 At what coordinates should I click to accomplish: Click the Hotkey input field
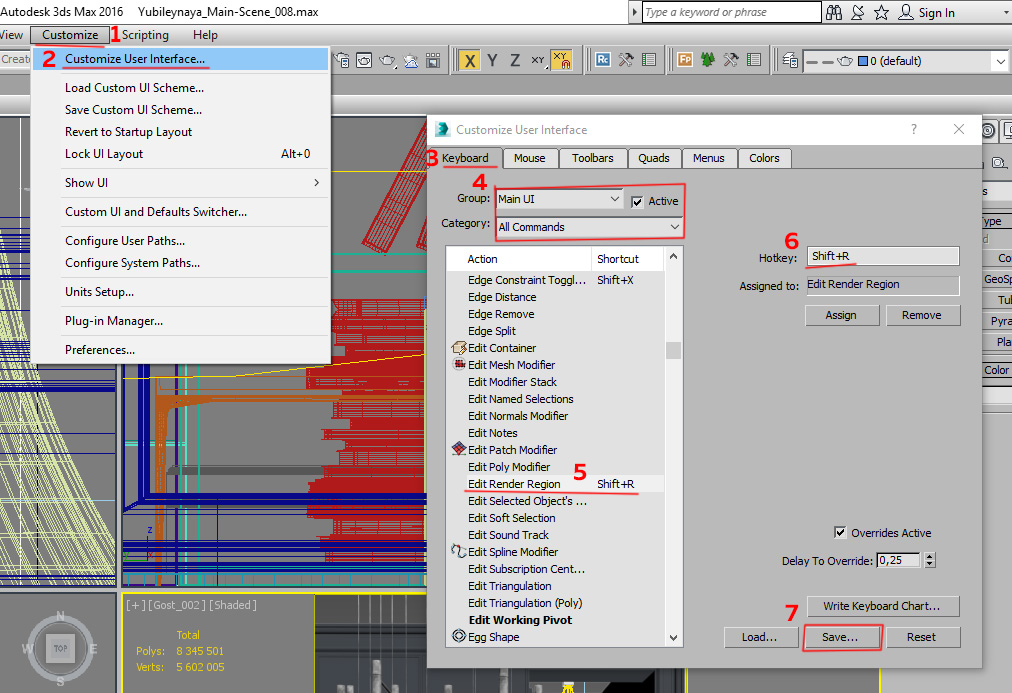[x=882, y=256]
